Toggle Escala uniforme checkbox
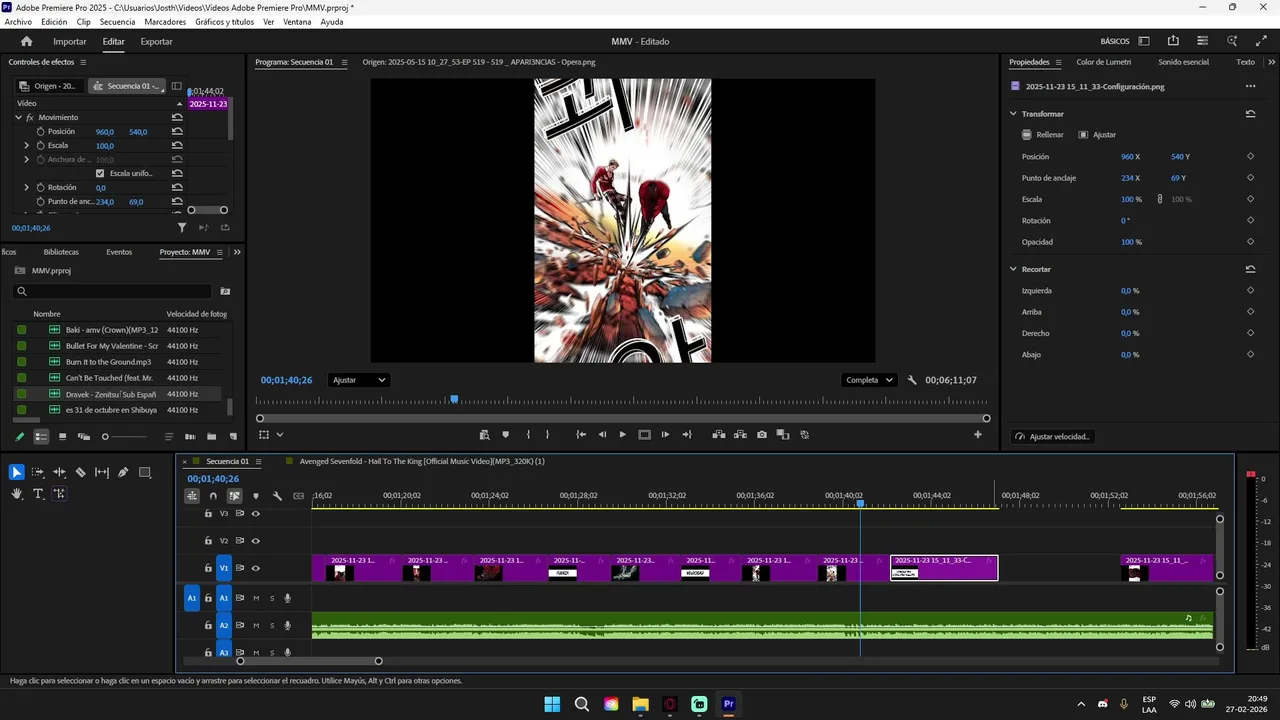The height and width of the screenshot is (720, 1280). [x=100, y=173]
